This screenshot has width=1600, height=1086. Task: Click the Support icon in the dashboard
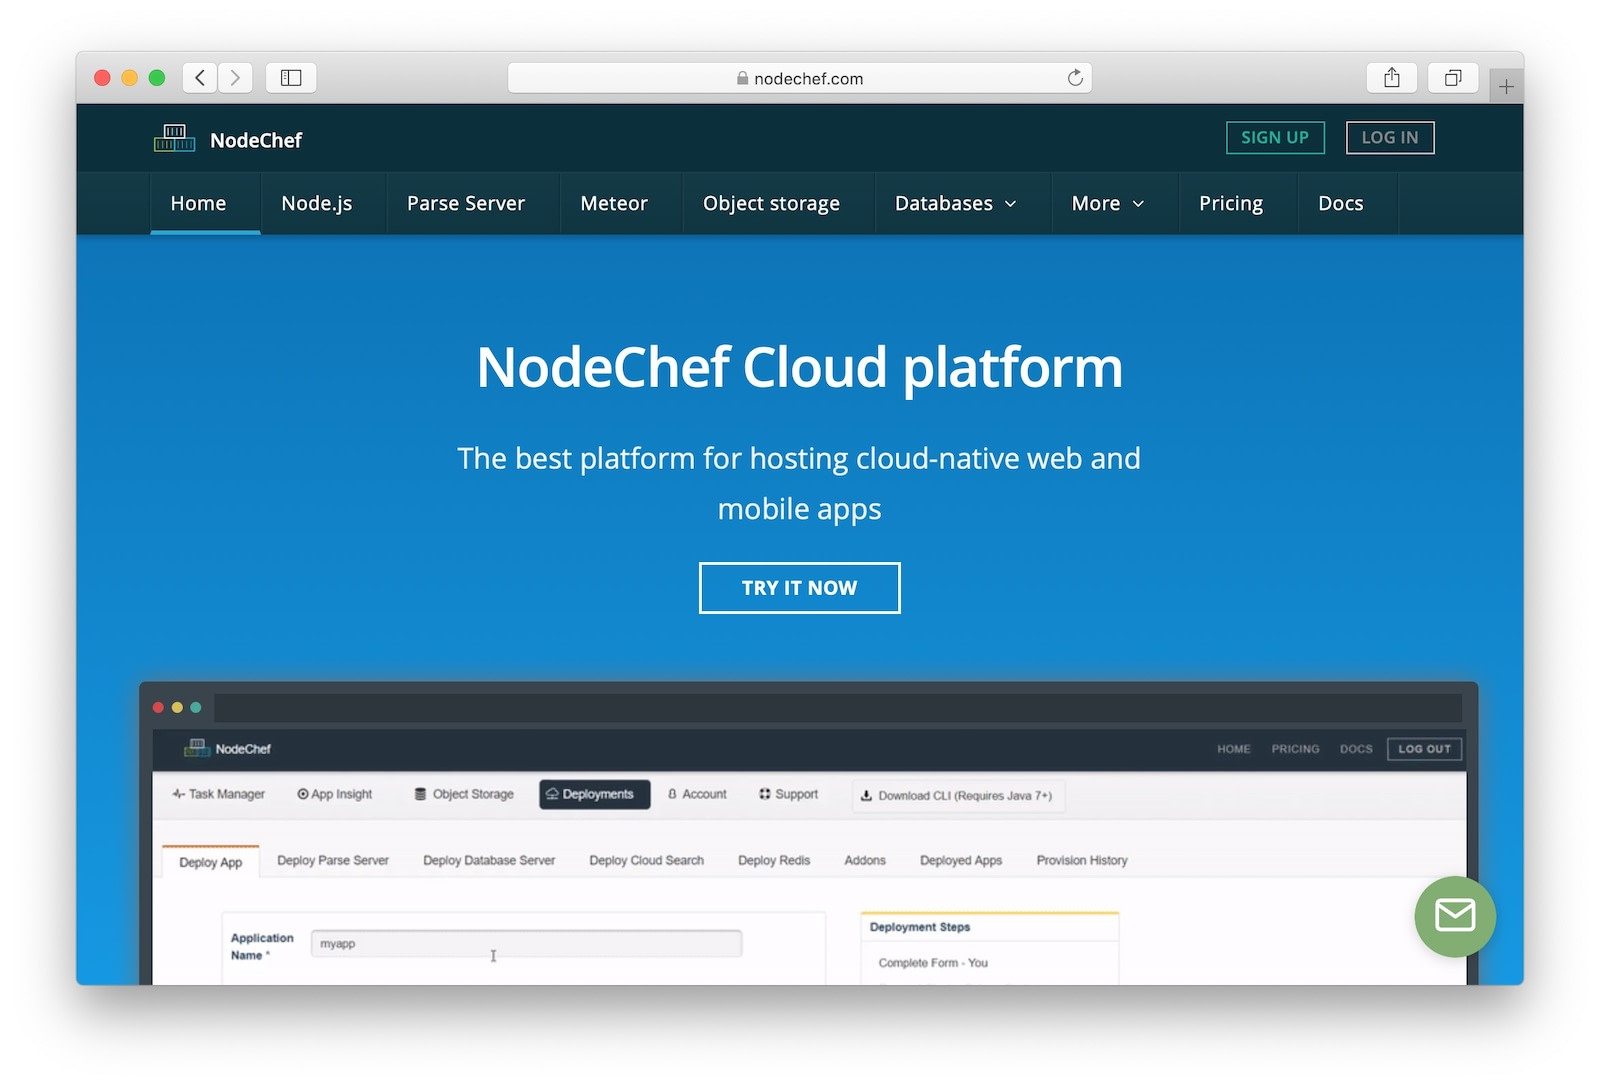tap(764, 794)
